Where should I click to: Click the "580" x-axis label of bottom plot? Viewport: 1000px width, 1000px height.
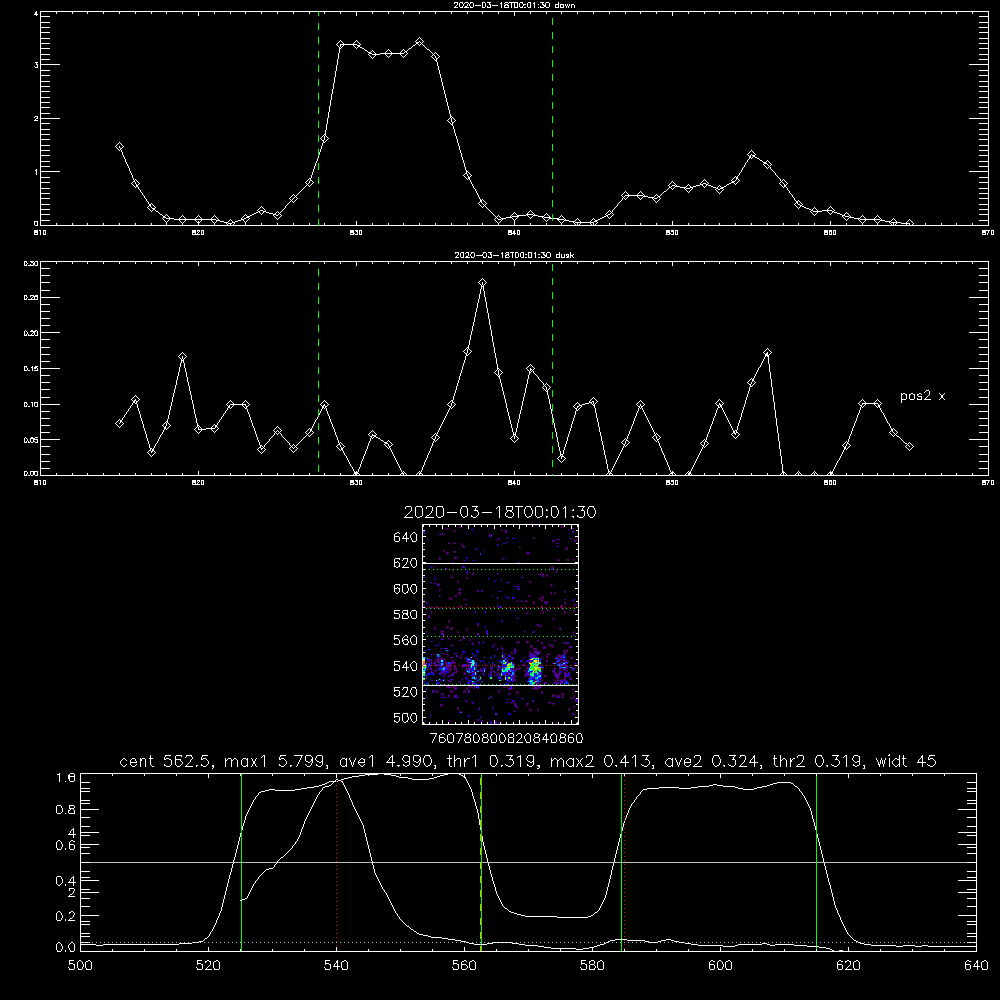[592, 966]
